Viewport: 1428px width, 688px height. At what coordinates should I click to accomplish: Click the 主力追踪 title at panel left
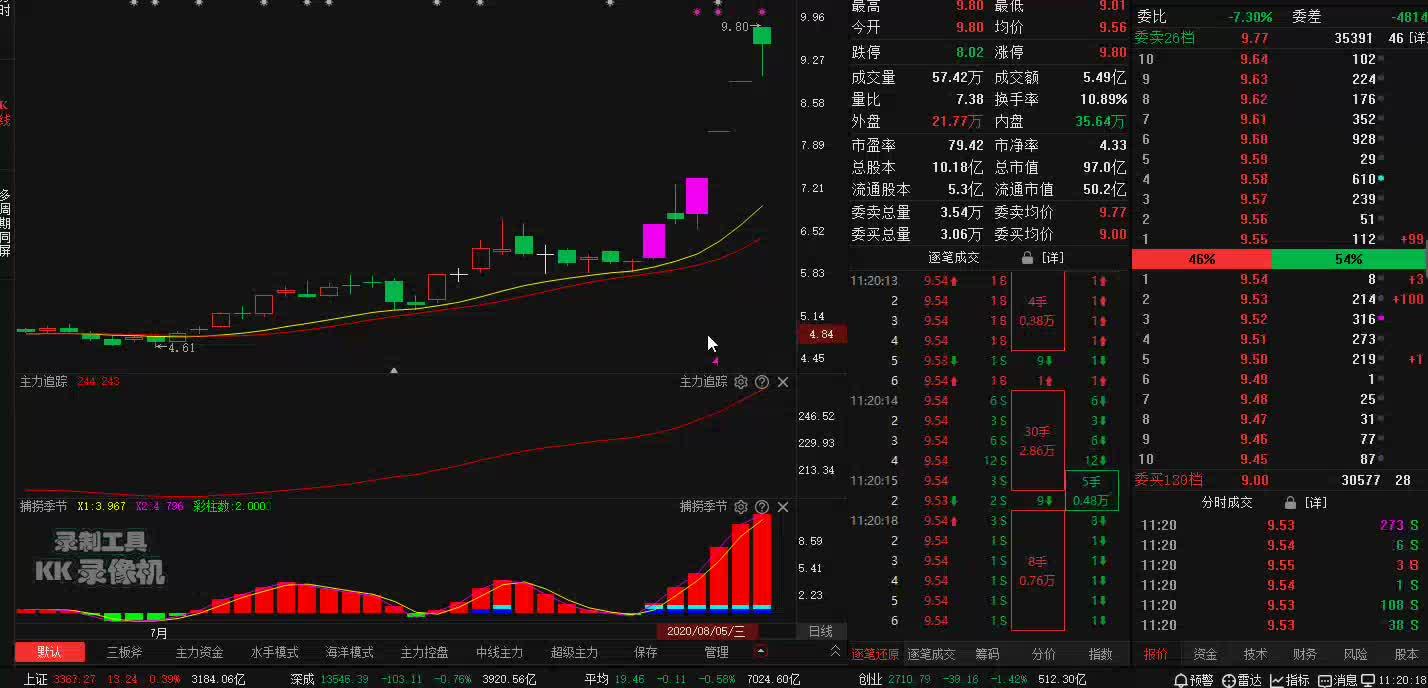(x=44, y=382)
